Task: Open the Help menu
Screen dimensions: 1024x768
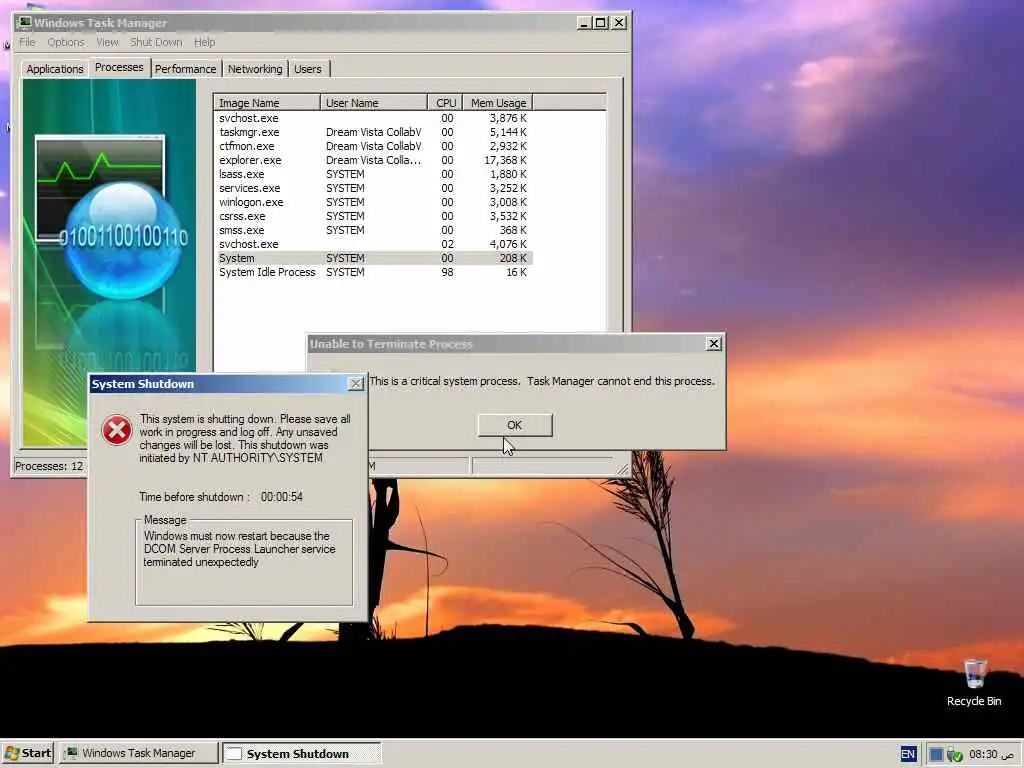Action: [204, 42]
